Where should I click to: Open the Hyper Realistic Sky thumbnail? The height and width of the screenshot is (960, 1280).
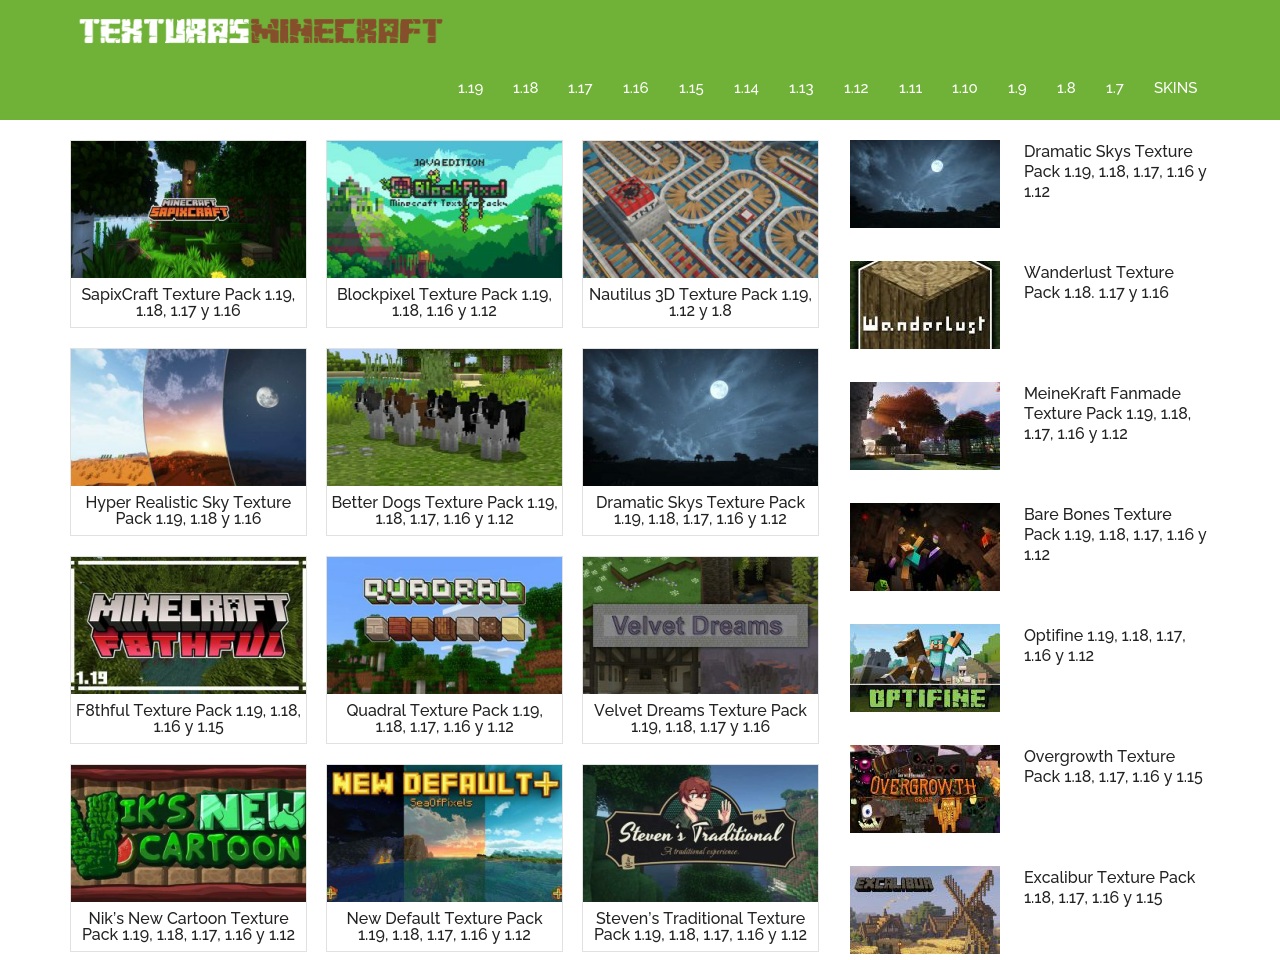[x=188, y=417]
